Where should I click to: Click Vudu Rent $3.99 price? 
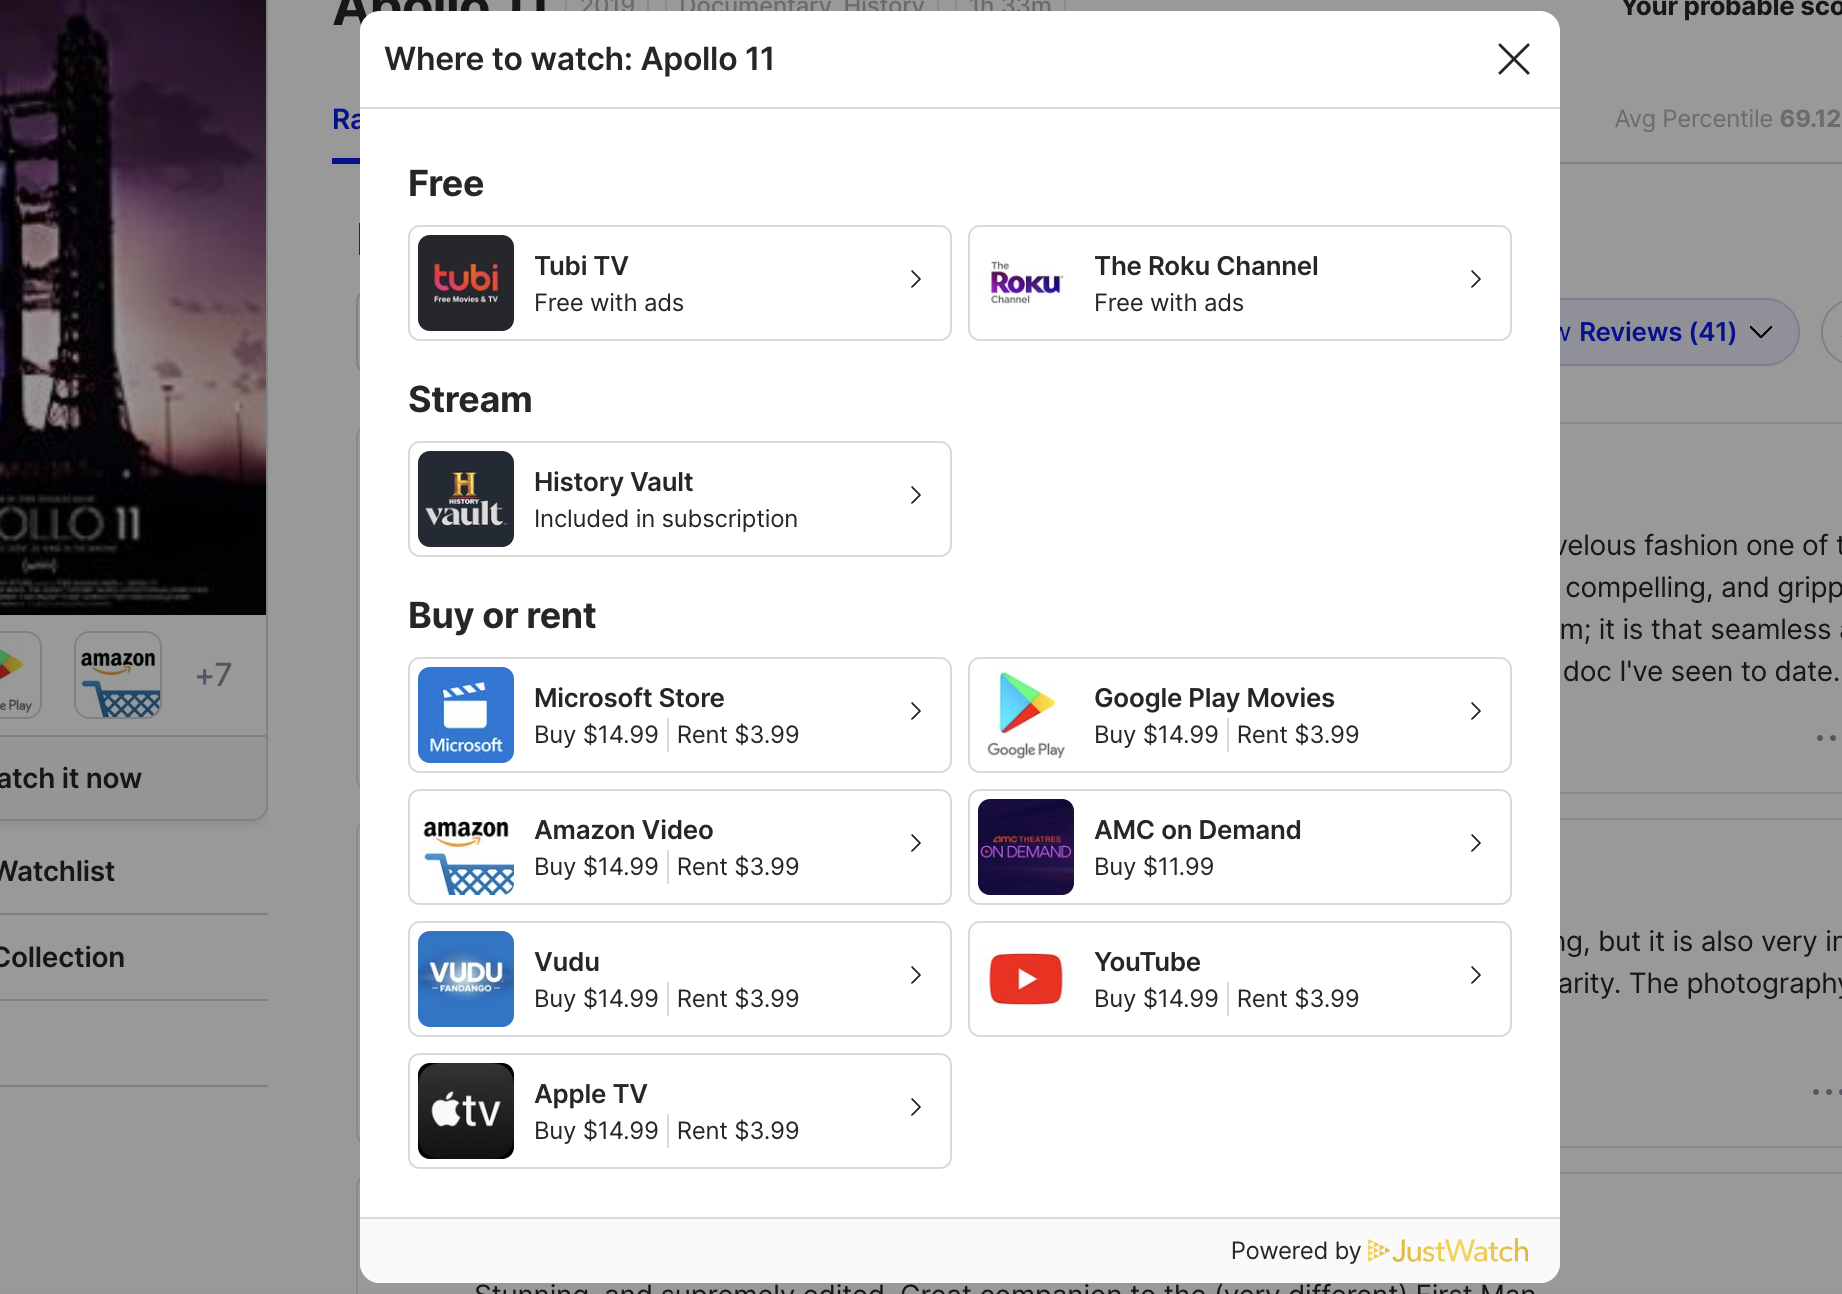click(738, 999)
